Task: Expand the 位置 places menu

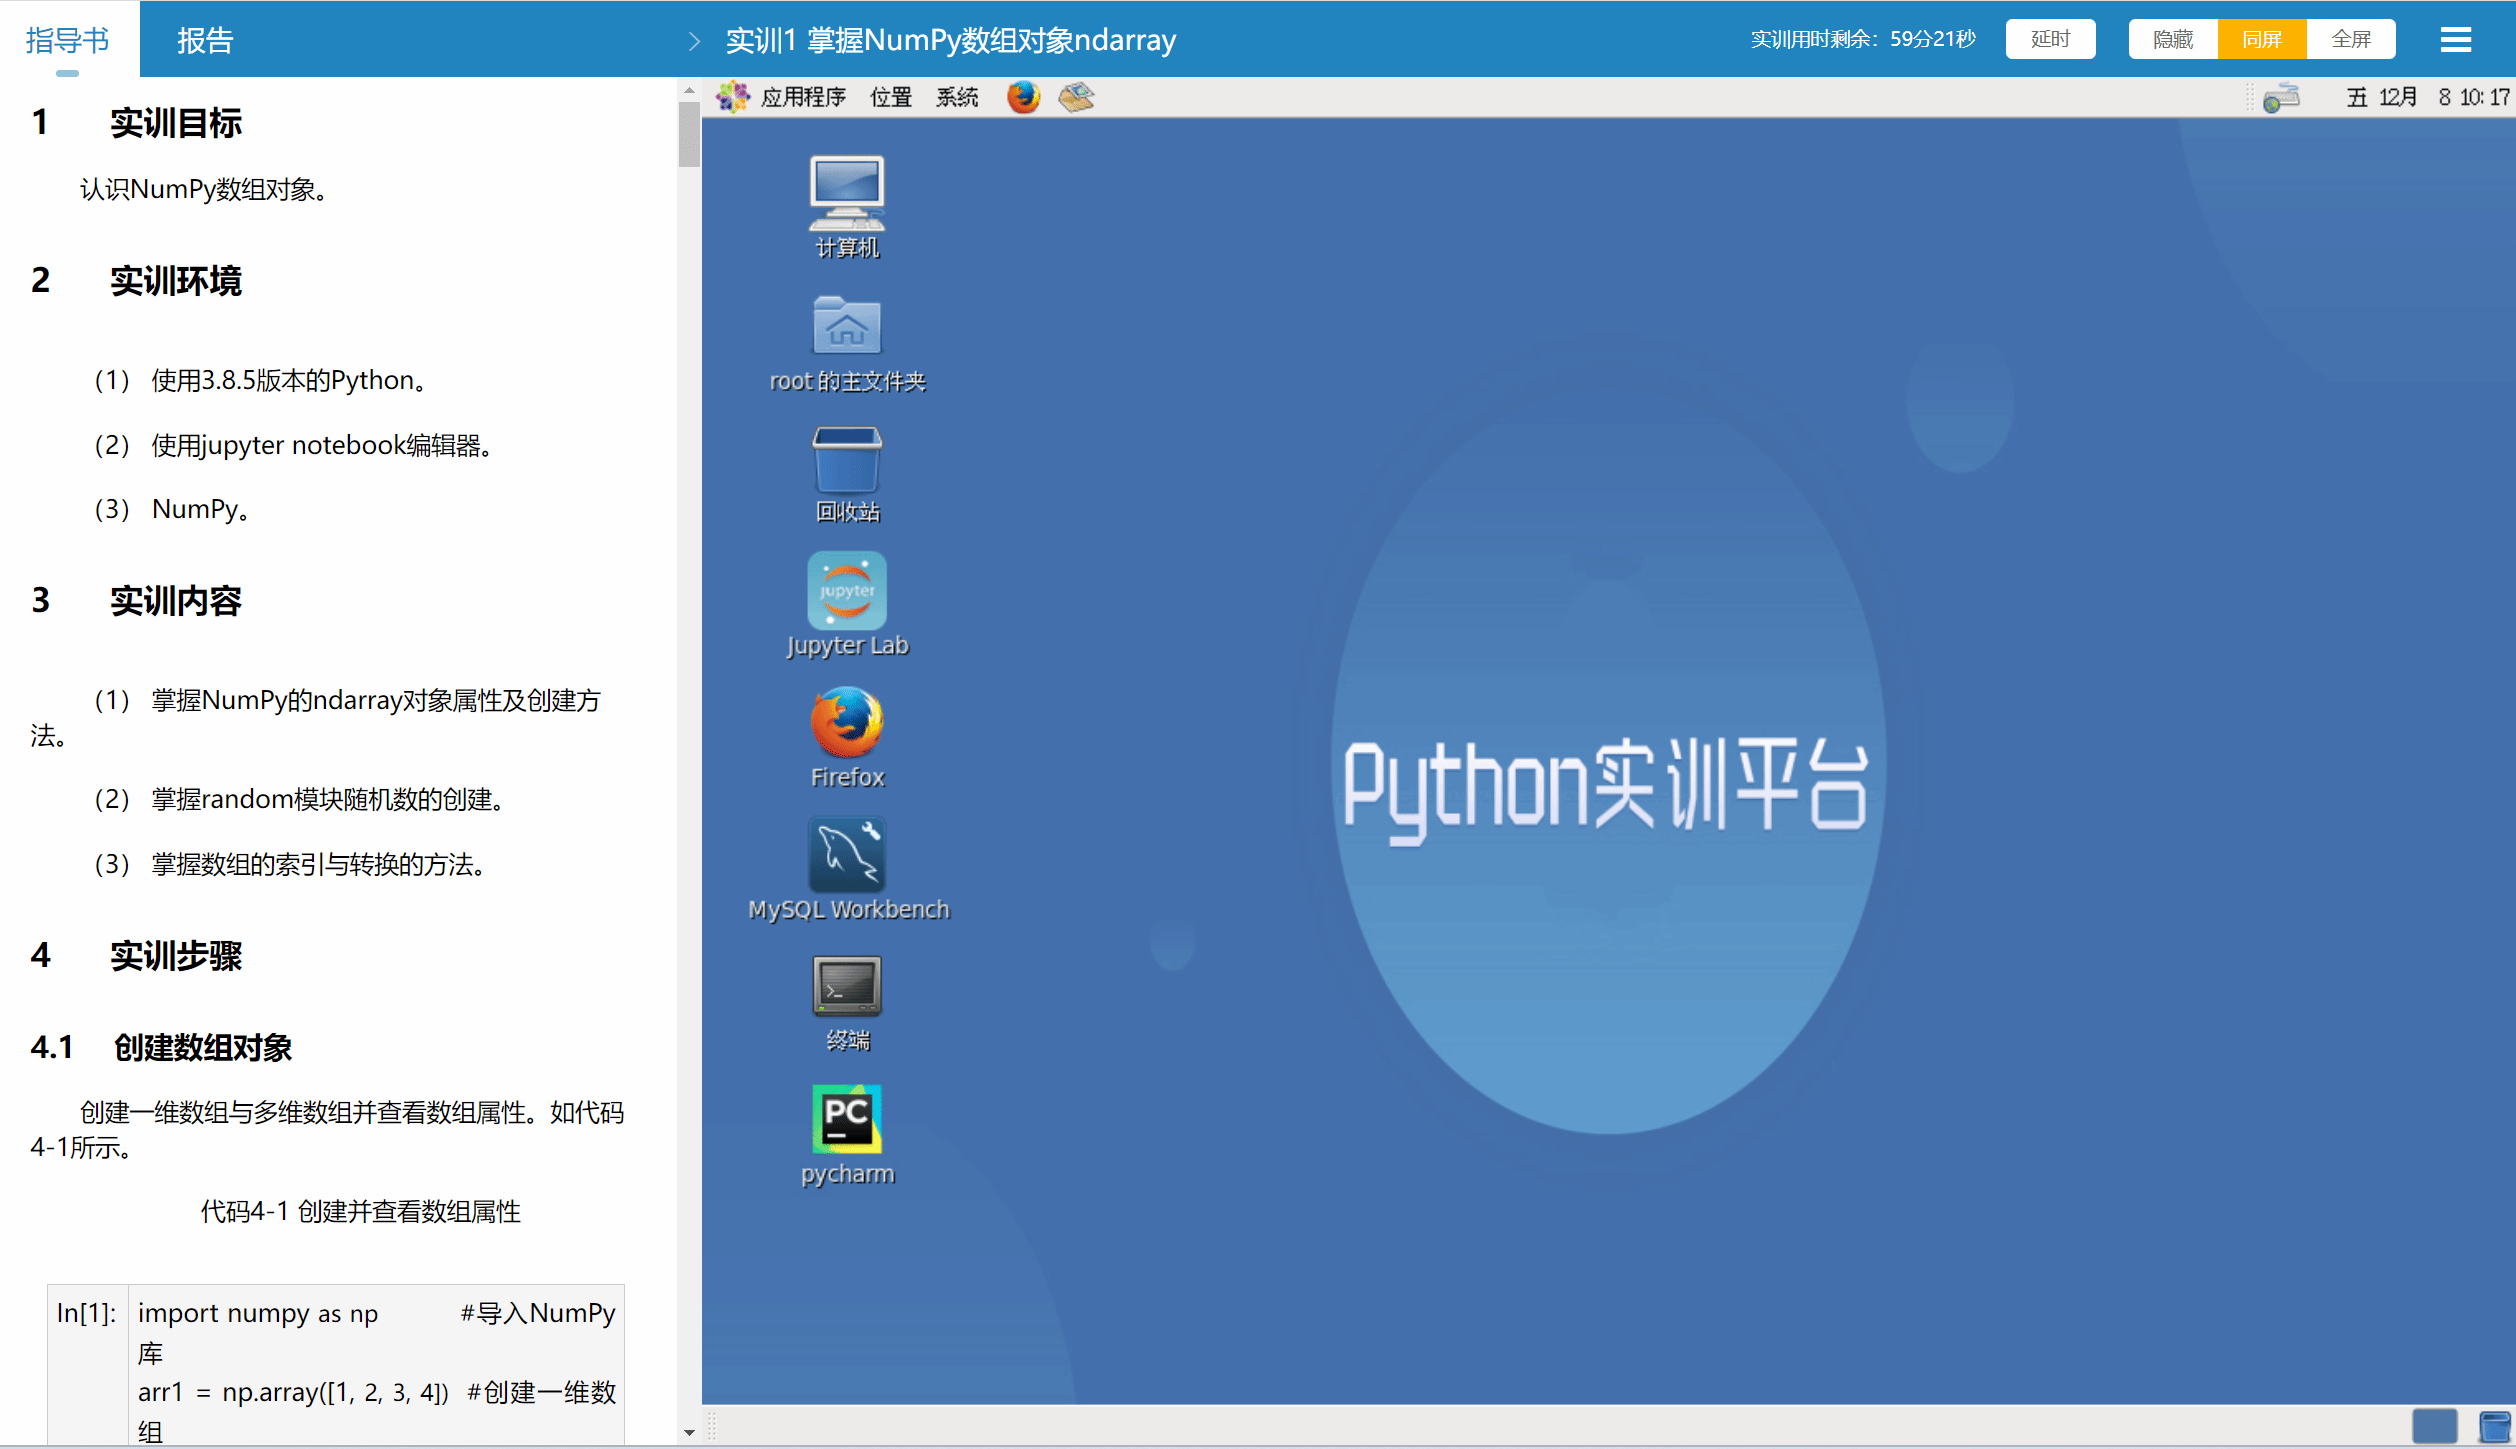Action: point(890,97)
